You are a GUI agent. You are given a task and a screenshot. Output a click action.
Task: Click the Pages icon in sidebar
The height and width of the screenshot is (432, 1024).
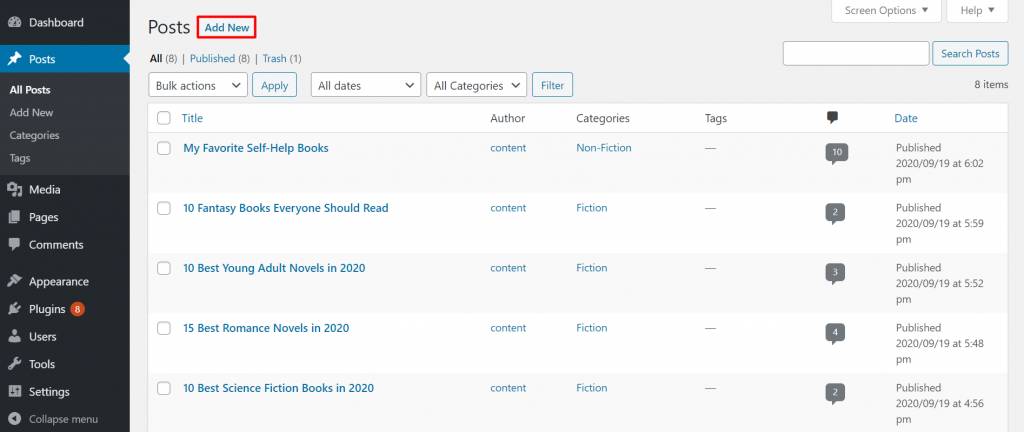pos(15,217)
